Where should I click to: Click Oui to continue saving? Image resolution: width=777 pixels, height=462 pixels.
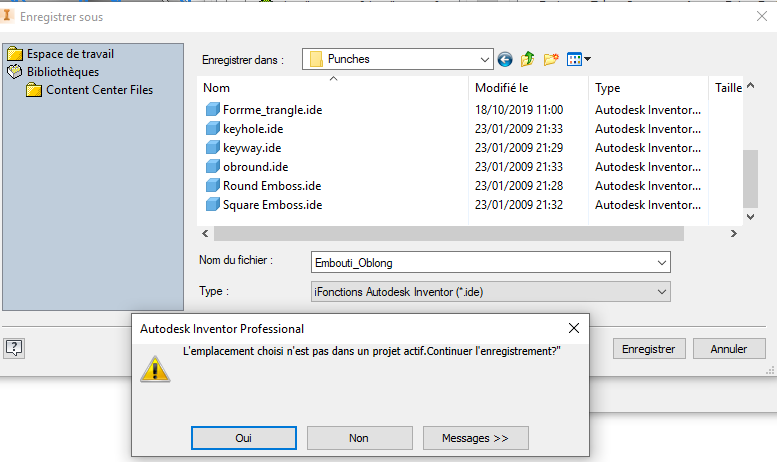(244, 438)
